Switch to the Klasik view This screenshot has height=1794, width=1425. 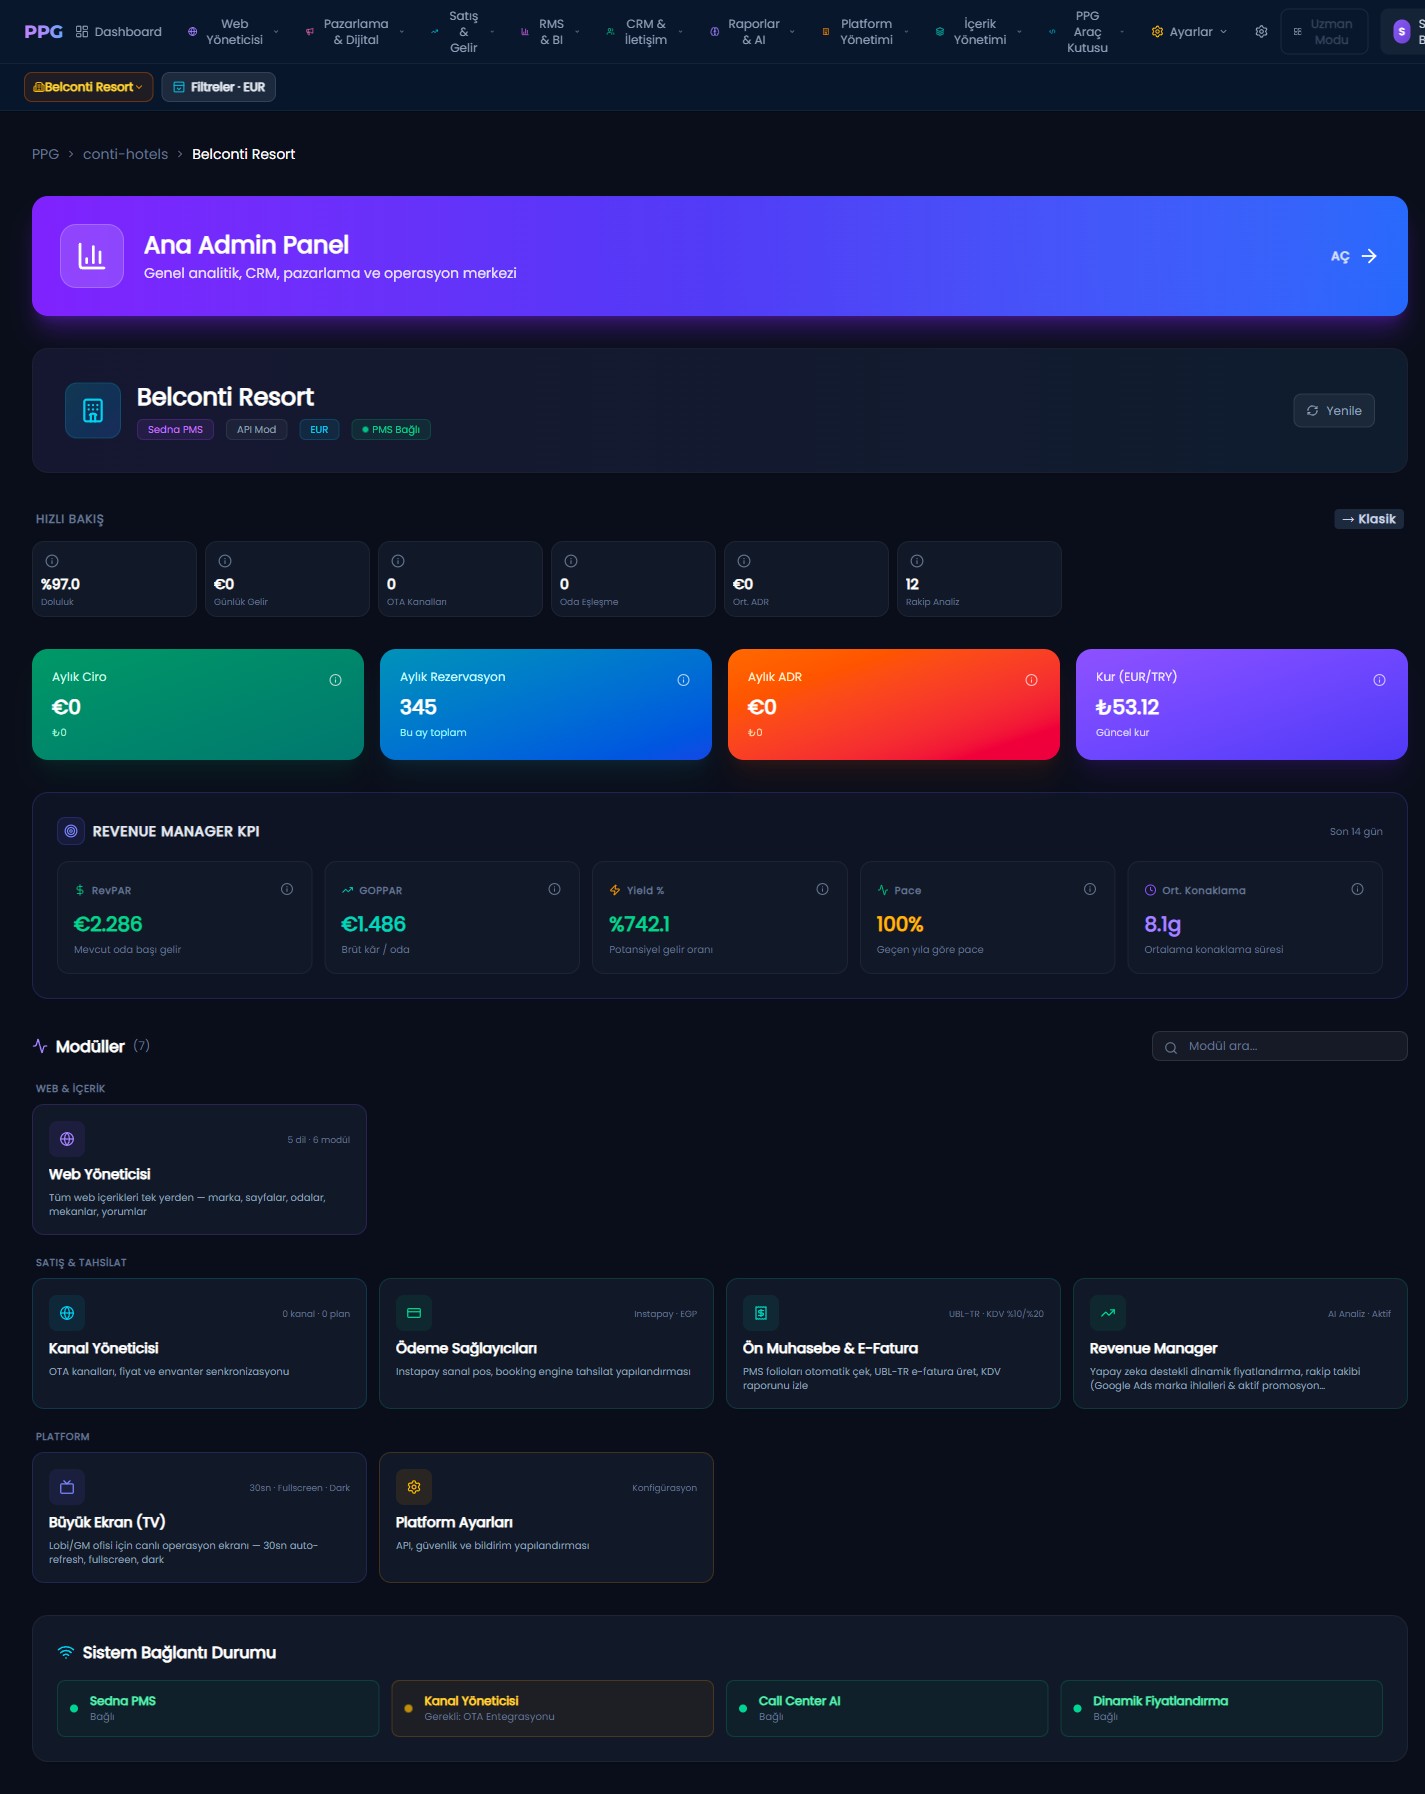(x=1369, y=519)
